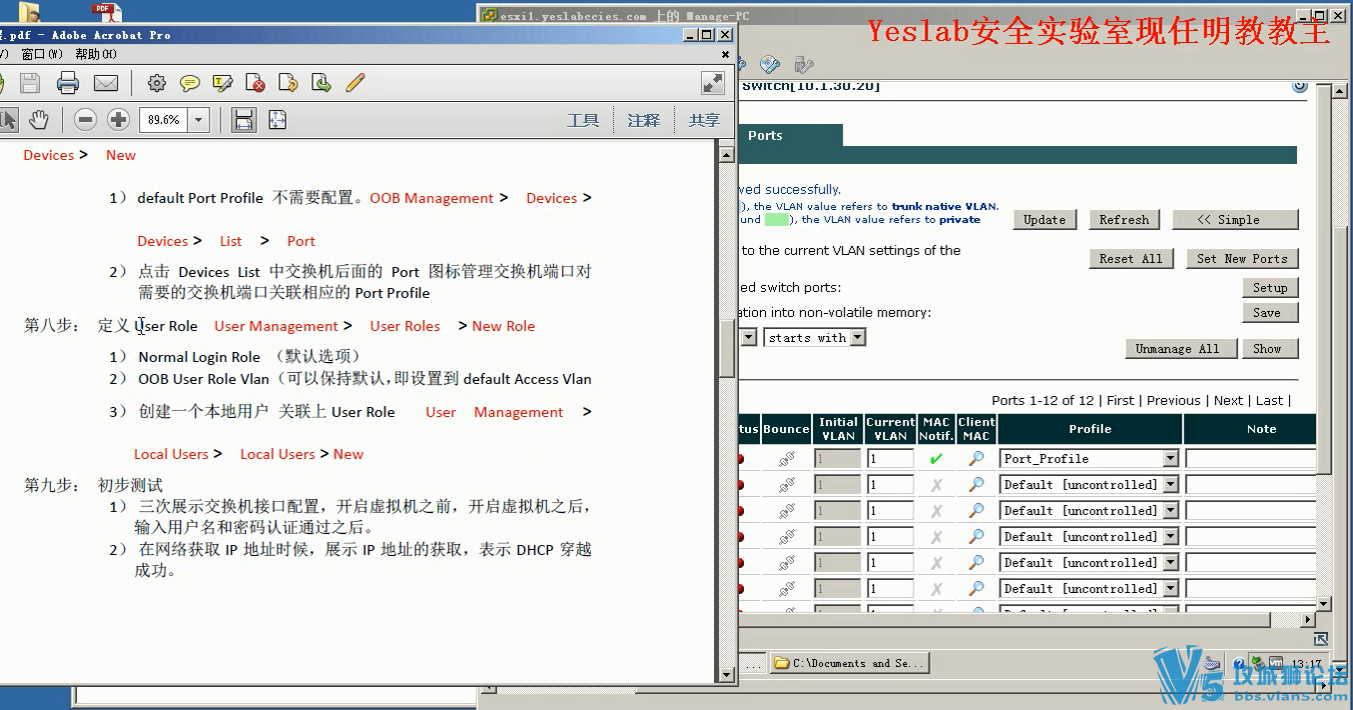
Task: Open the 共享 pane in Acrobat
Action: coord(704,120)
